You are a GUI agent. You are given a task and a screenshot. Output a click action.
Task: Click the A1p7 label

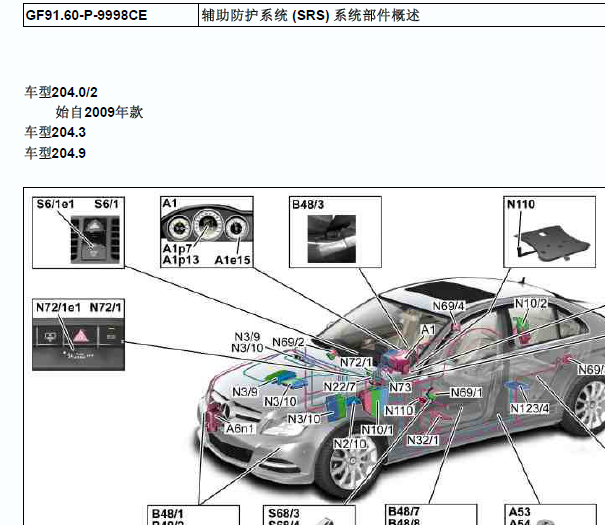pos(177,248)
